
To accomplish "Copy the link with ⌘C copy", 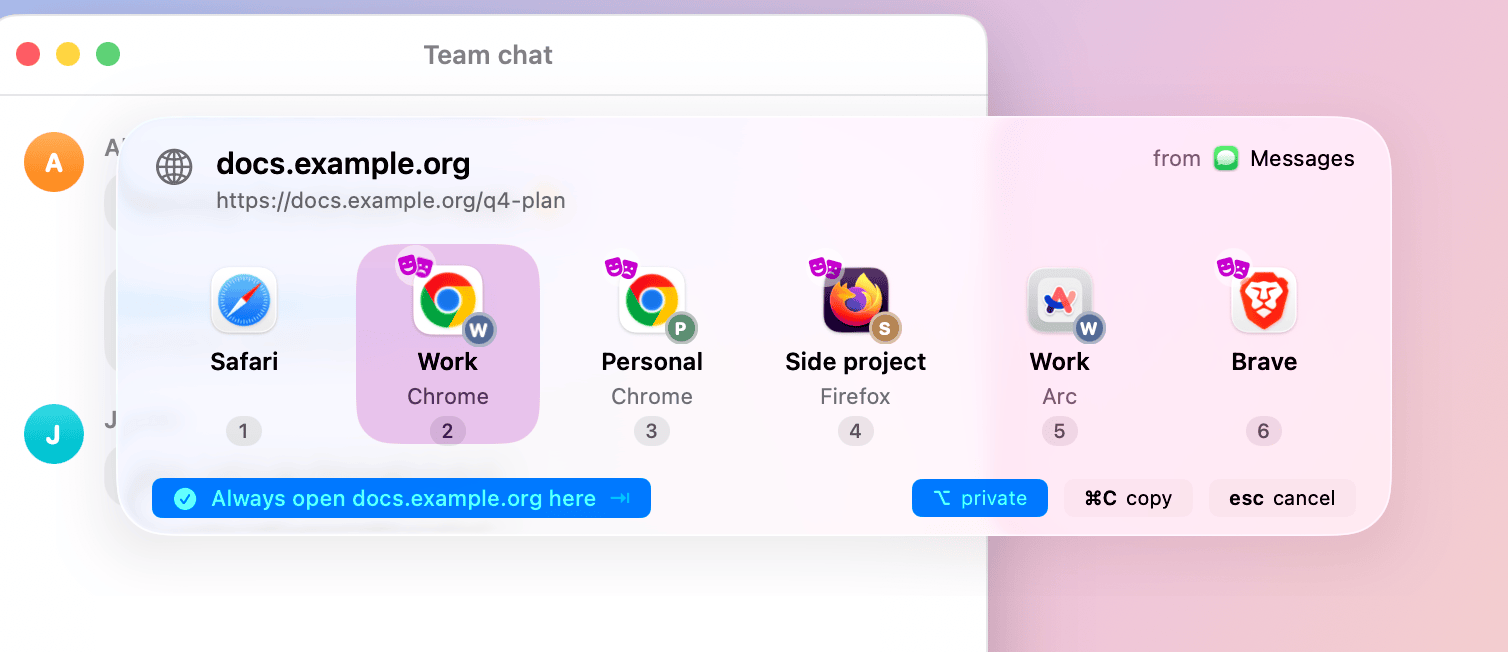I will 1128,498.
